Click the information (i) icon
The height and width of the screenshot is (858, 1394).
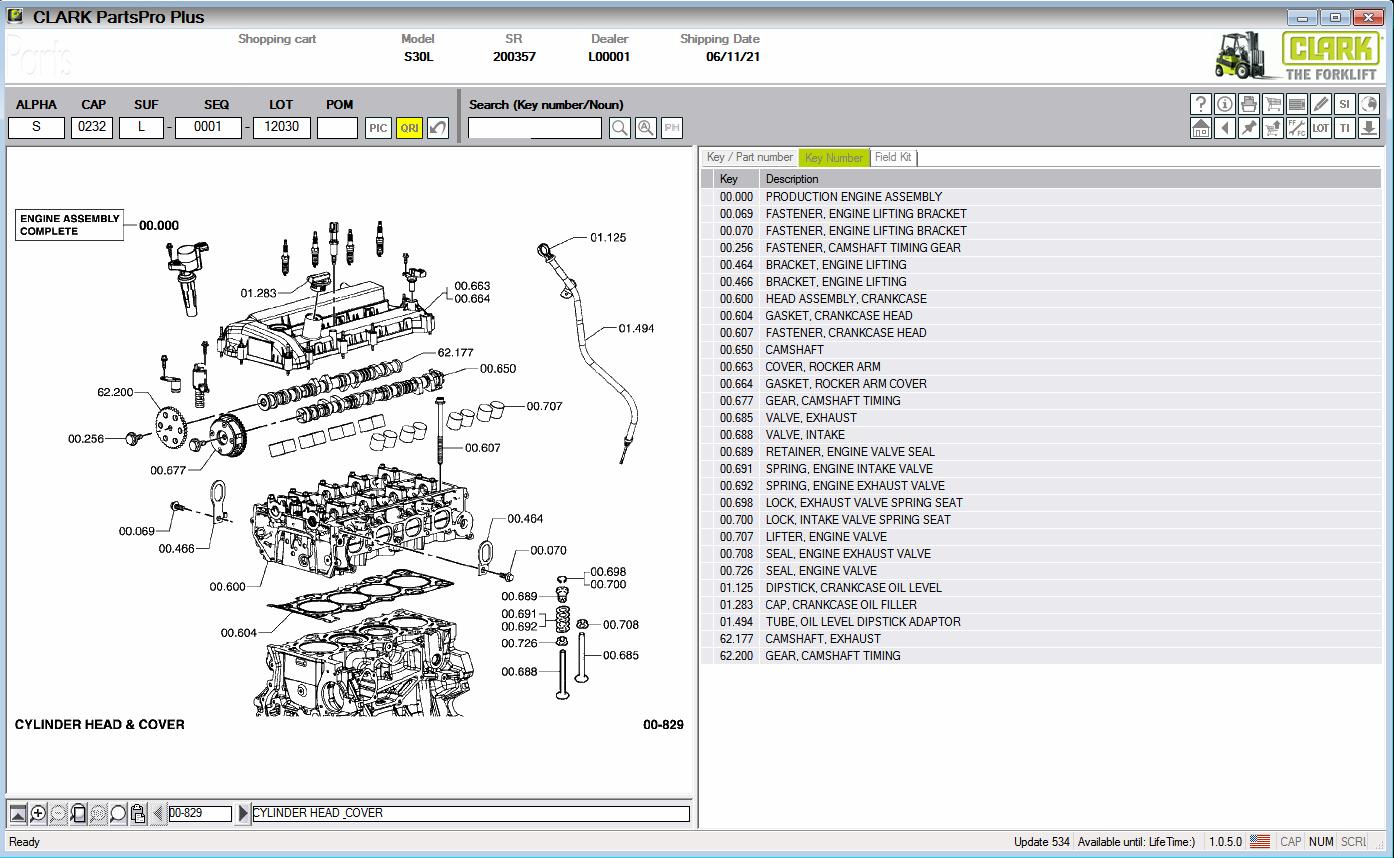(x=1225, y=104)
